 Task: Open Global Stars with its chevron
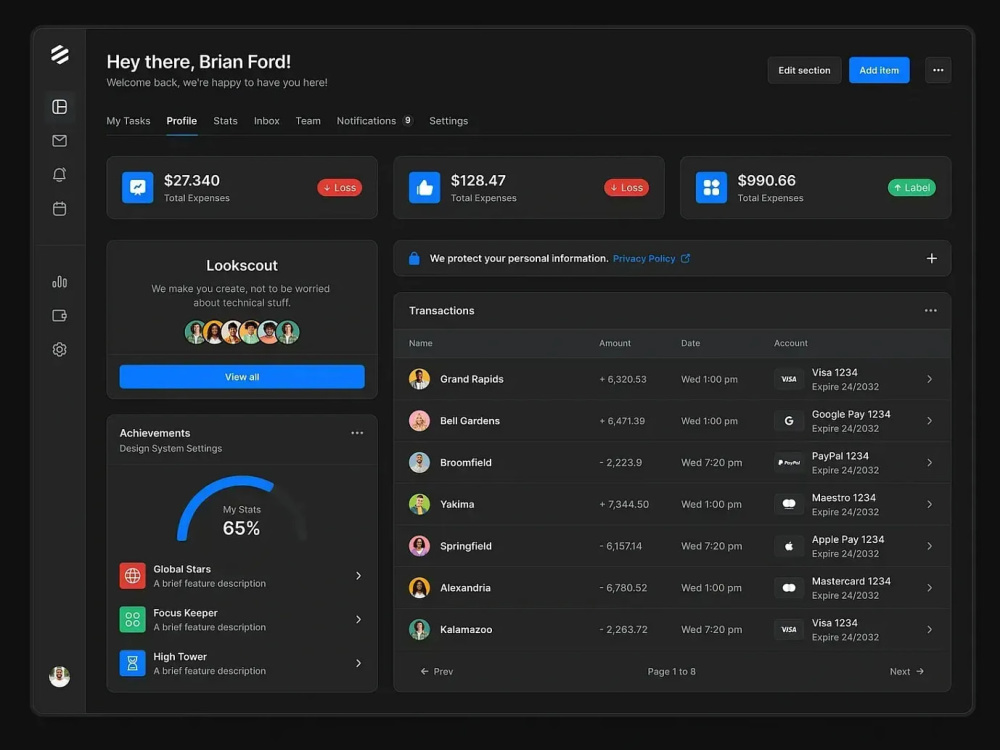pyautogui.click(x=358, y=576)
